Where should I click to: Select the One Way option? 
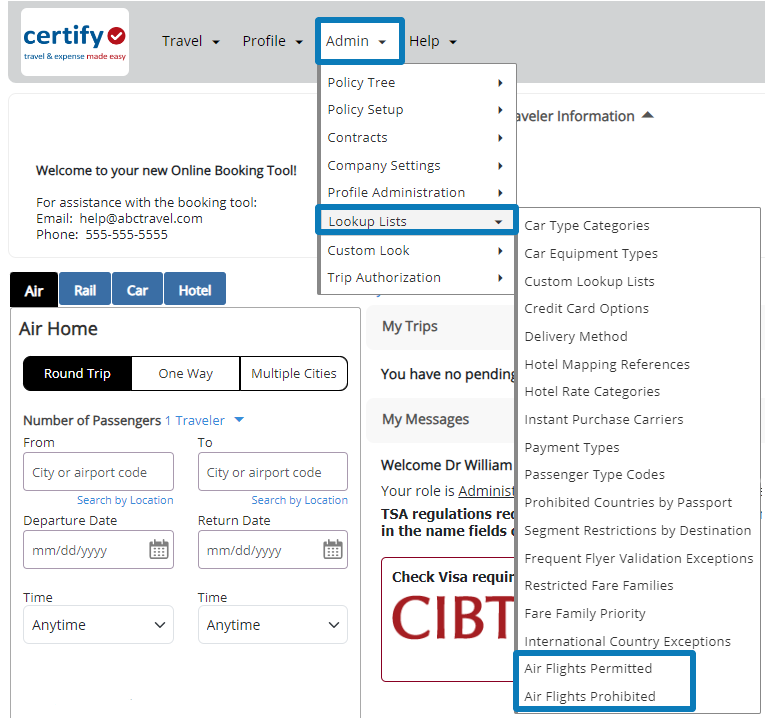[185, 373]
